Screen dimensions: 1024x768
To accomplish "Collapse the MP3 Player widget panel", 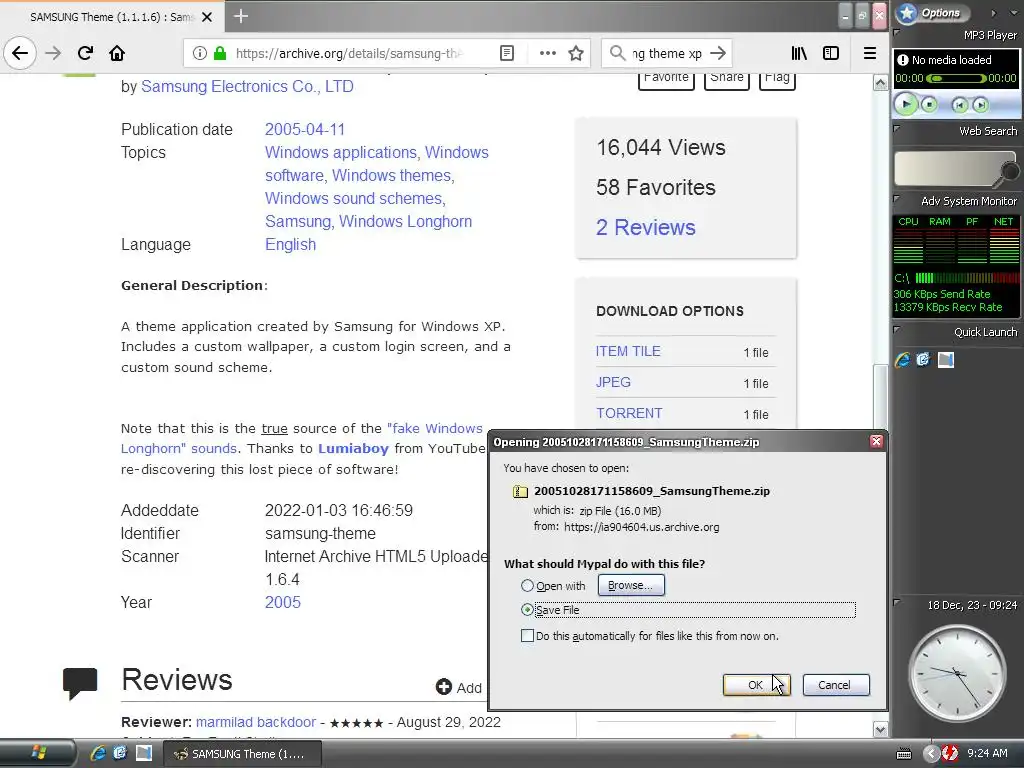I will [897, 32].
